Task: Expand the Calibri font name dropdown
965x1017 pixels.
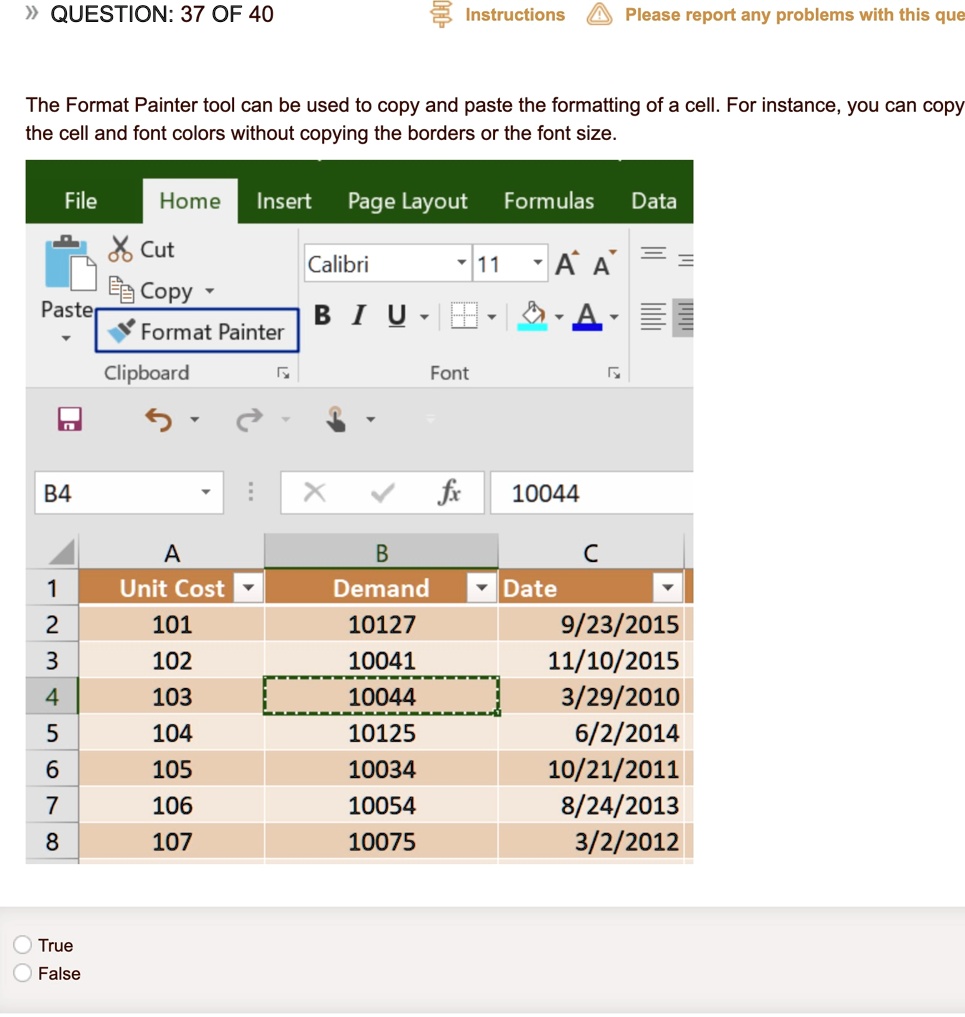Action: pos(461,264)
